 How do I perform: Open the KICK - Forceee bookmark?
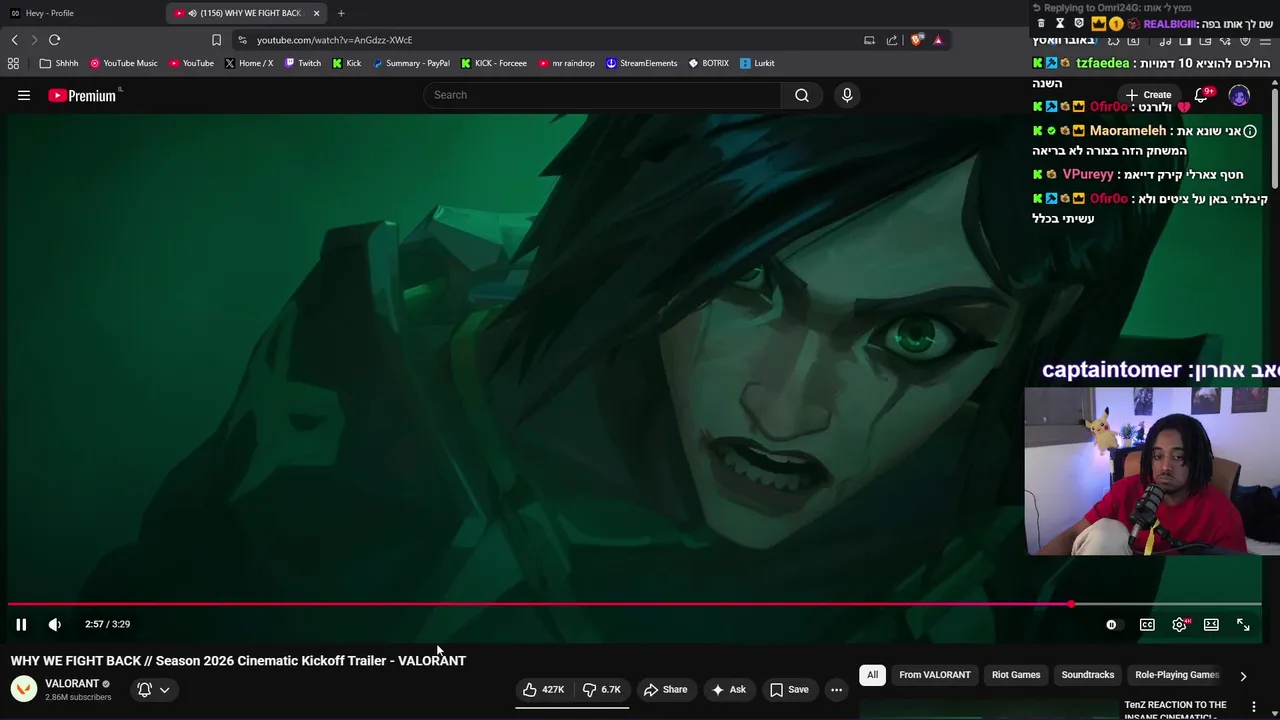click(x=494, y=63)
